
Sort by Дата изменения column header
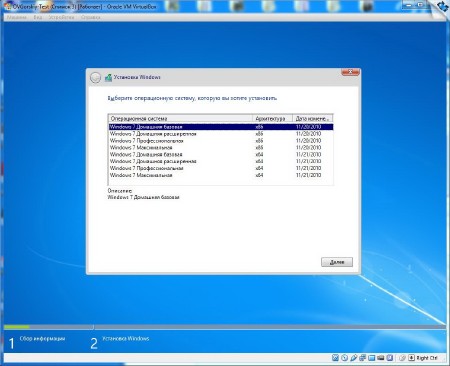(312, 118)
